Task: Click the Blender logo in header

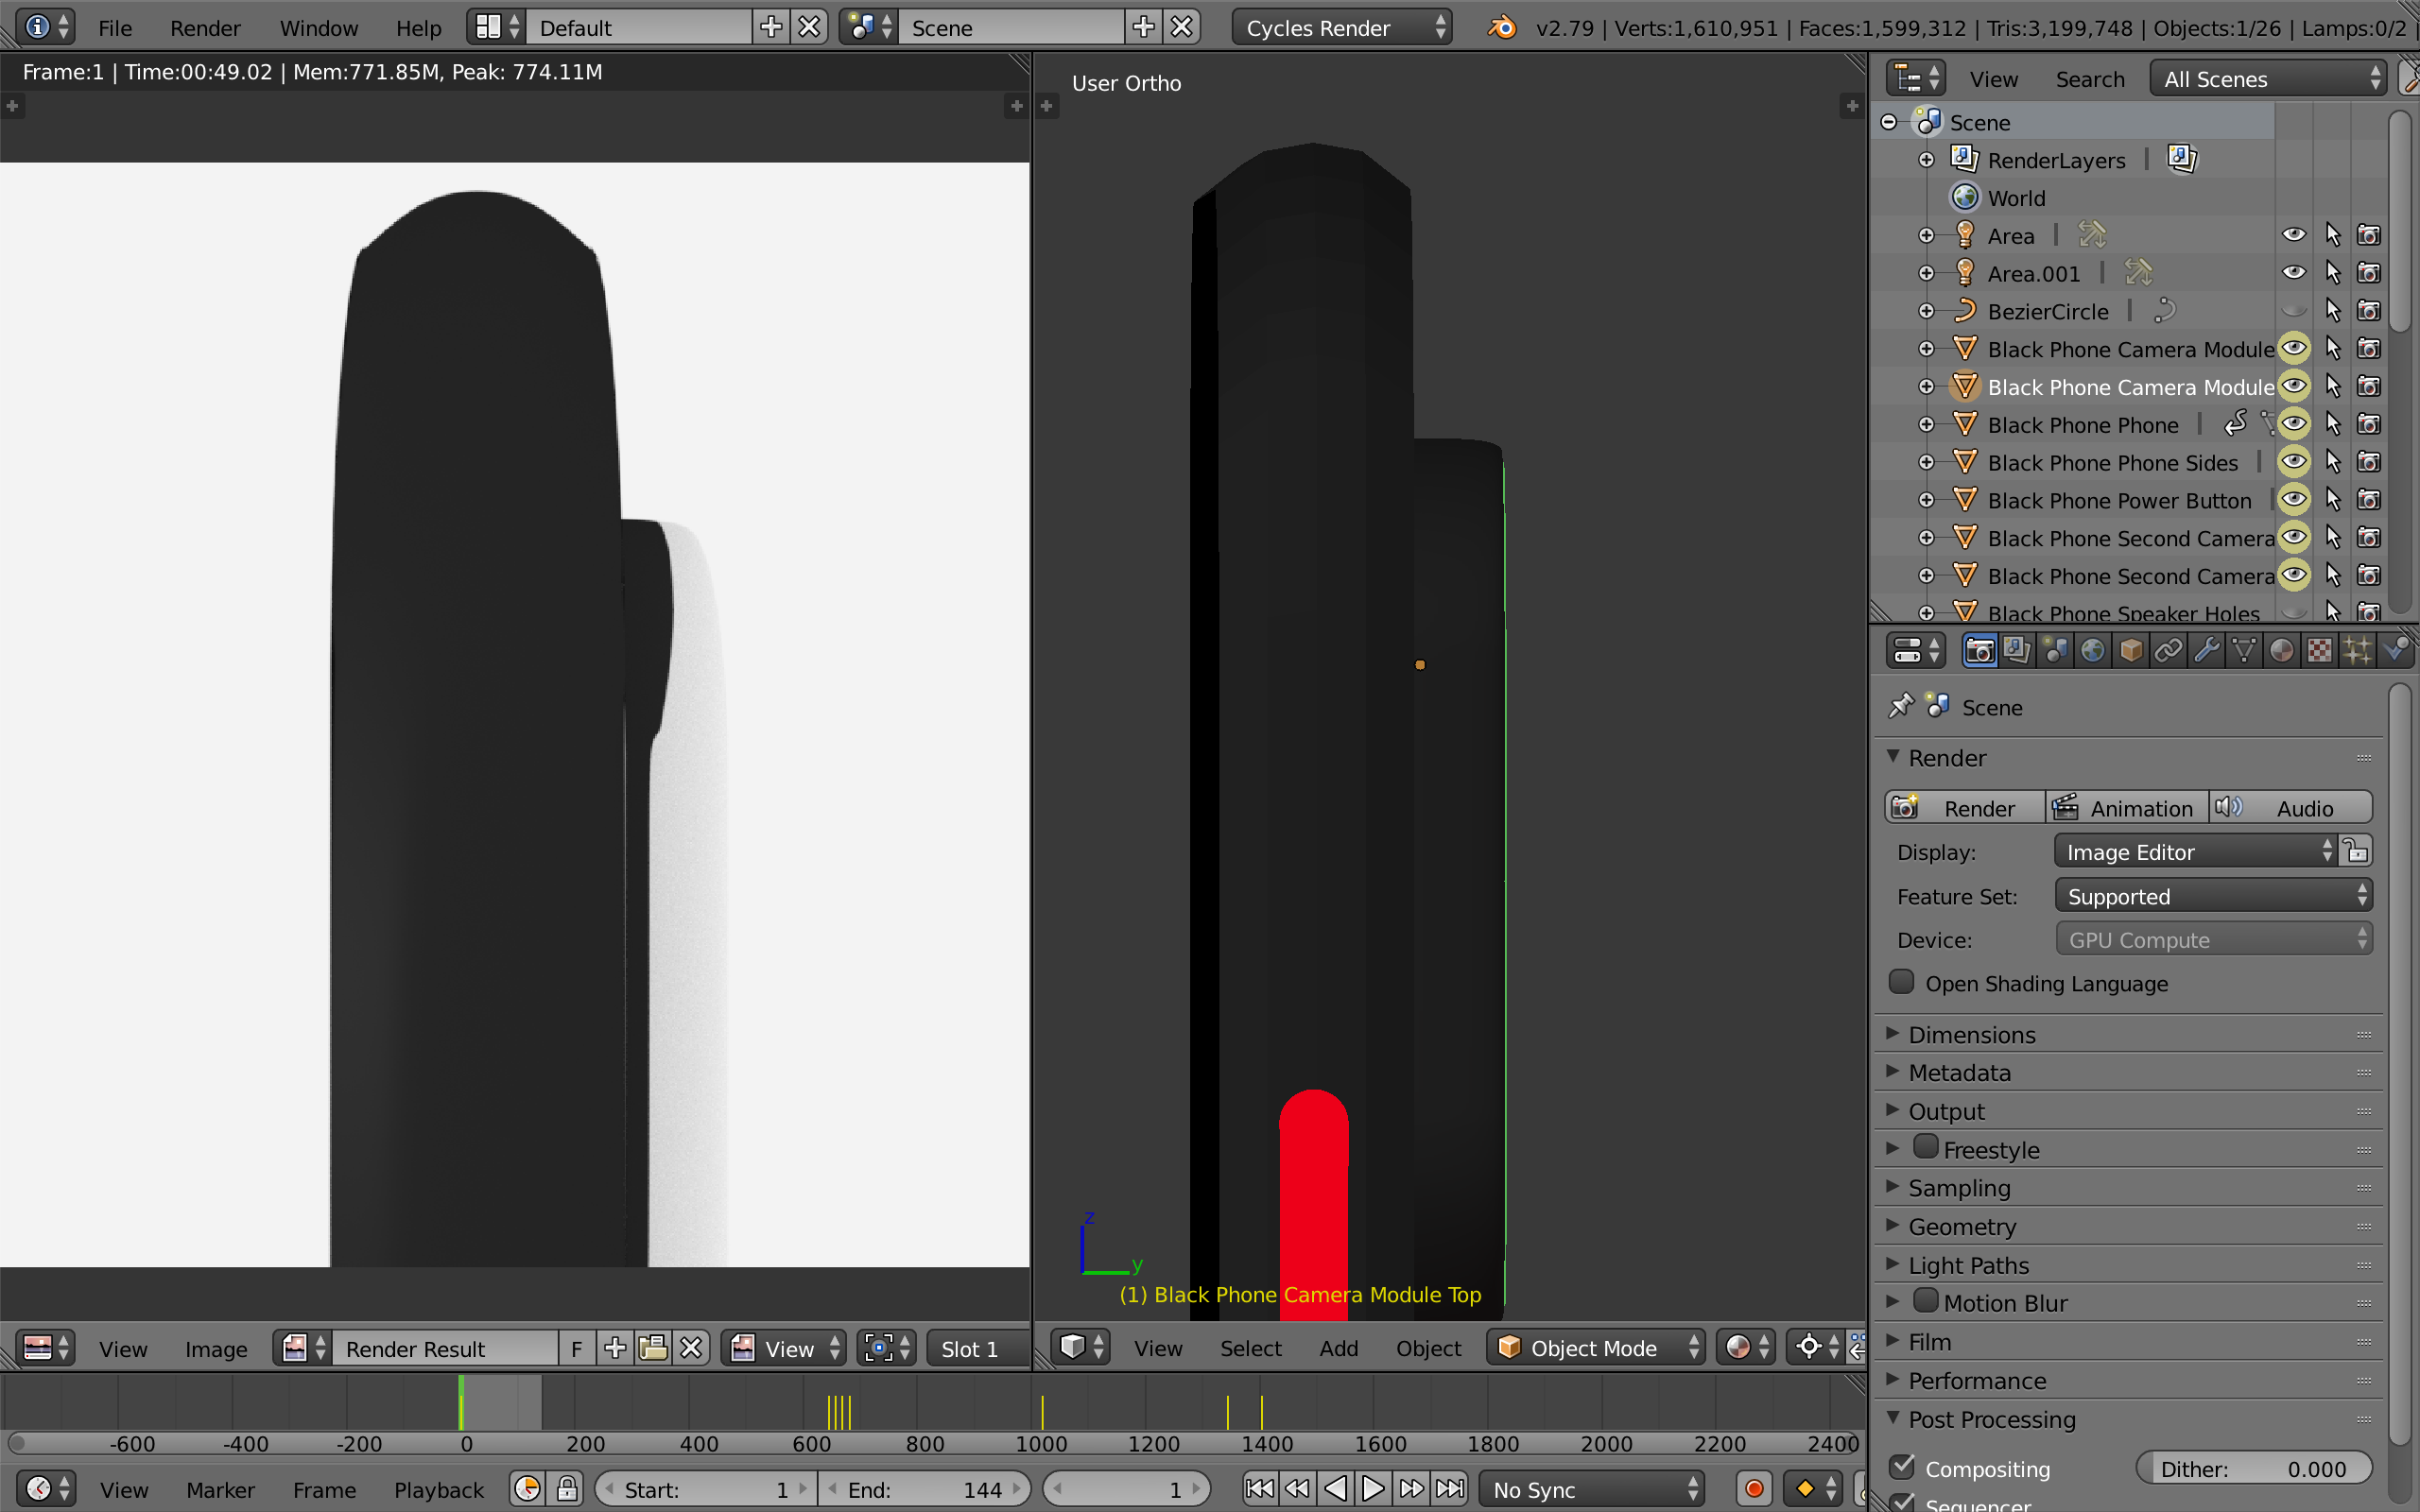Action: click(x=1502, y=27)
